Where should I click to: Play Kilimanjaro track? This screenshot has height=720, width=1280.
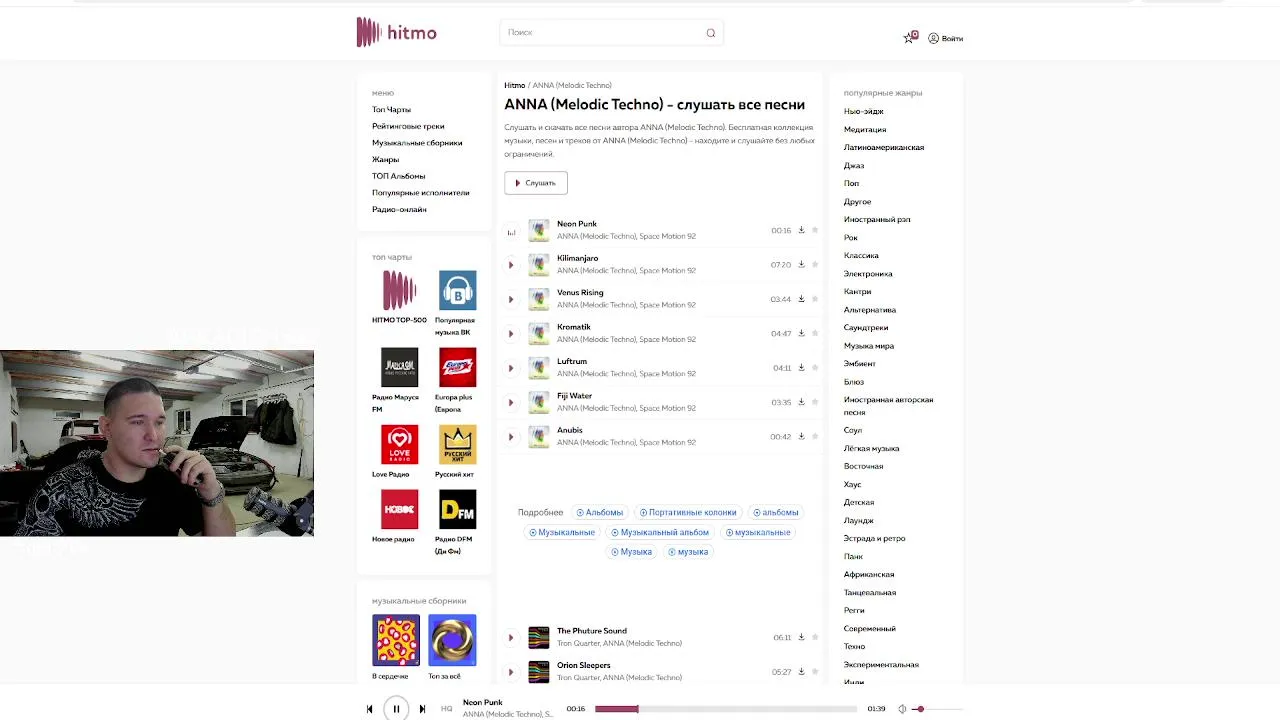tap(511, 265)
